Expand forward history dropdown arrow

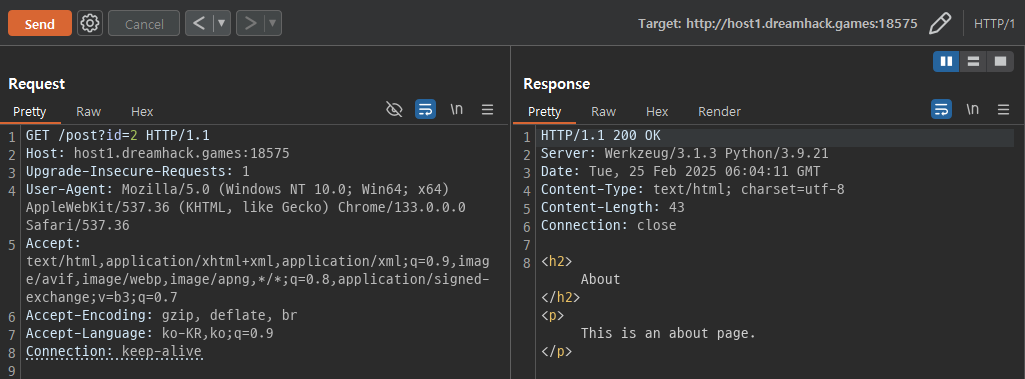pyautogui.click(x=273, y=24)
